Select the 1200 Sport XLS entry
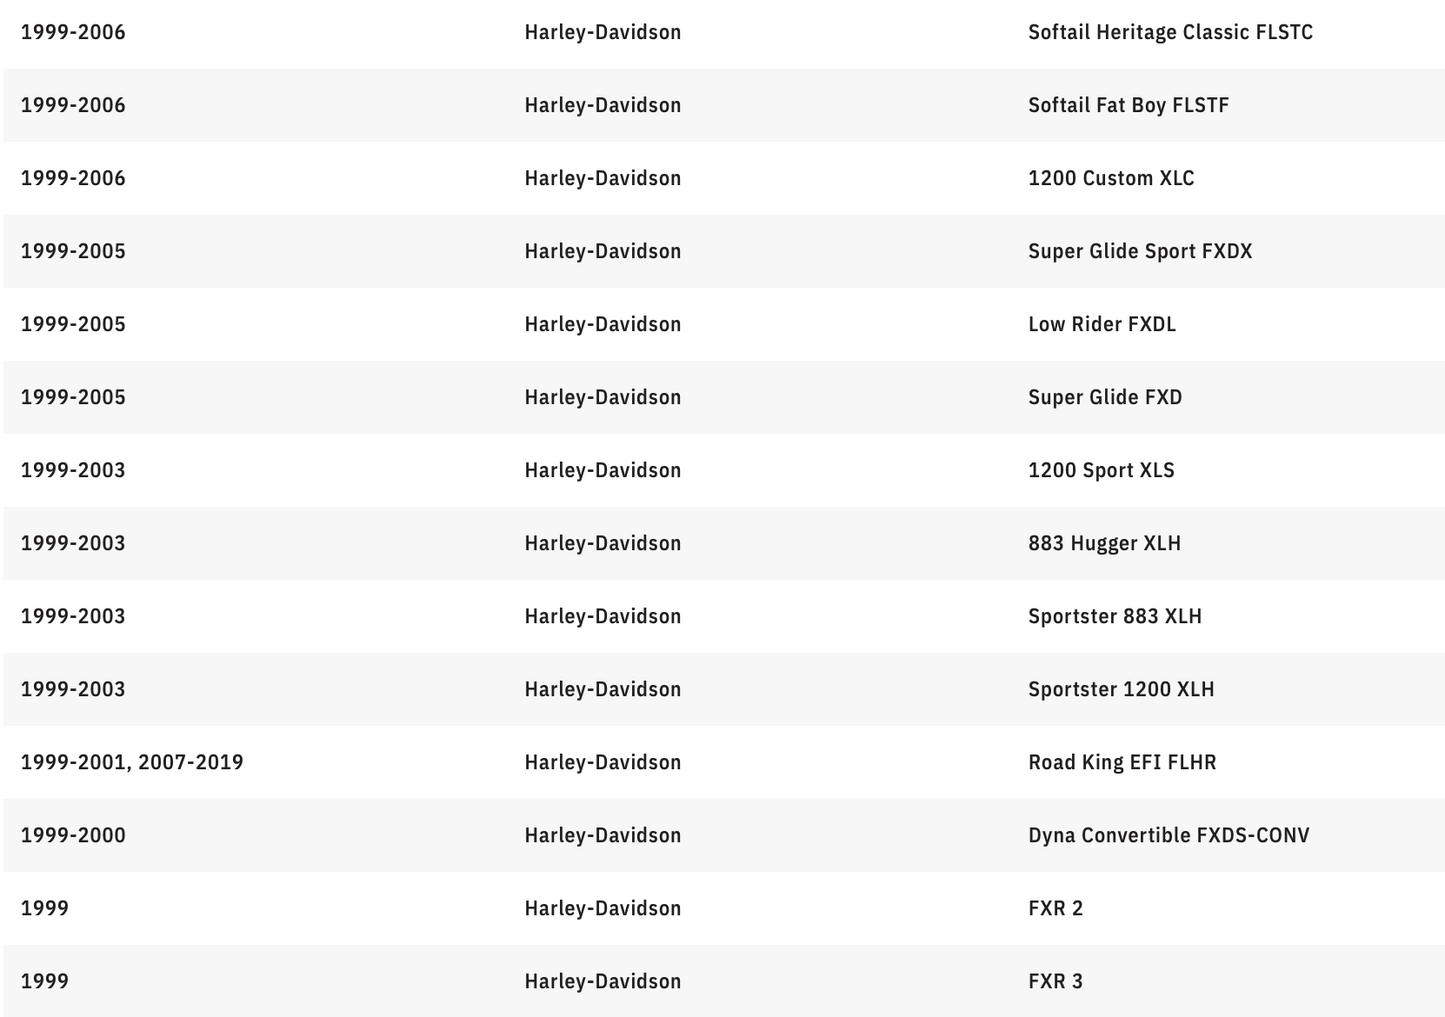The width and height of the screenshot is (1445, 1017). (1101, 470)
